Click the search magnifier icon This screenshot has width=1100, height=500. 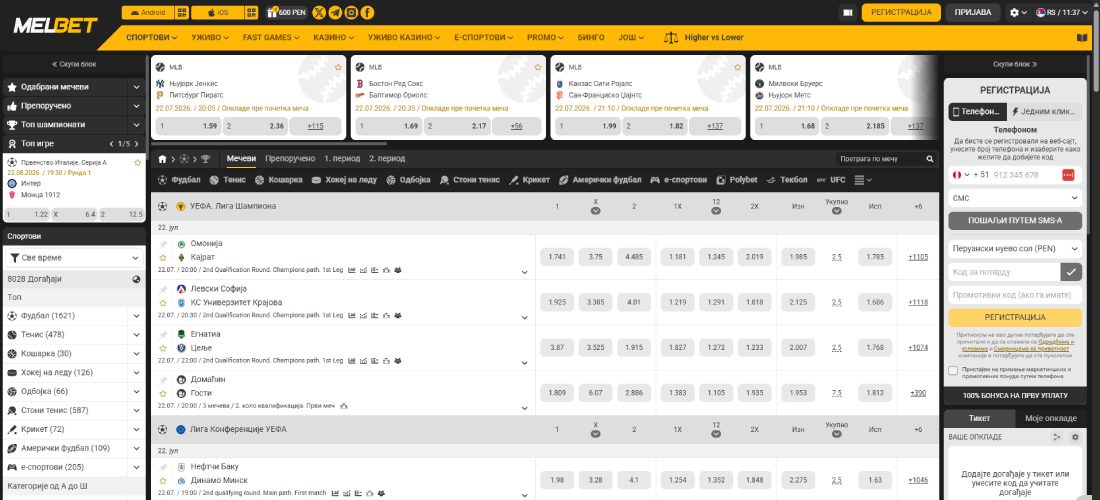coord(930,159)
